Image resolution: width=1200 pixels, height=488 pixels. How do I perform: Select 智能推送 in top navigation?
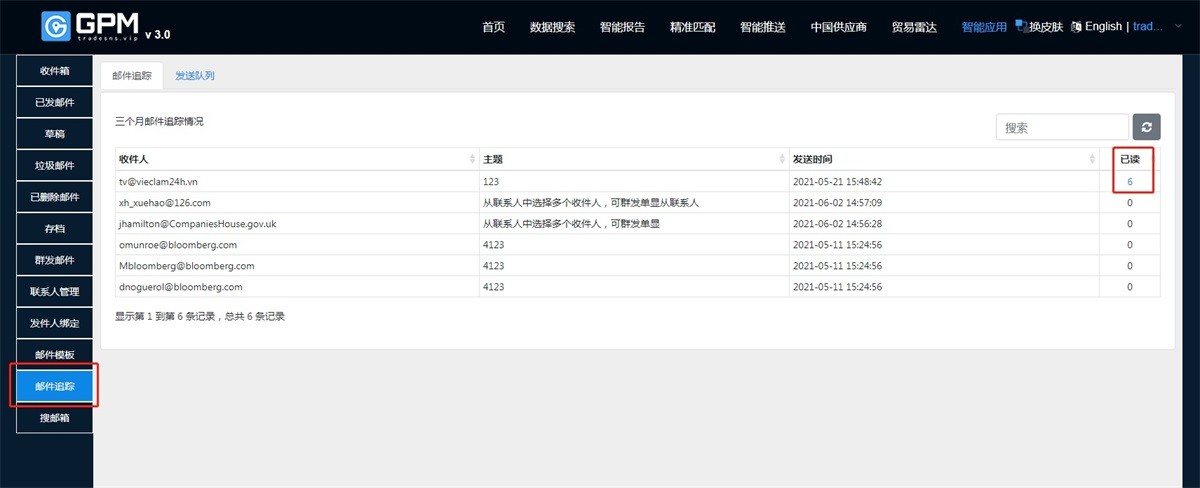point(763,27)
